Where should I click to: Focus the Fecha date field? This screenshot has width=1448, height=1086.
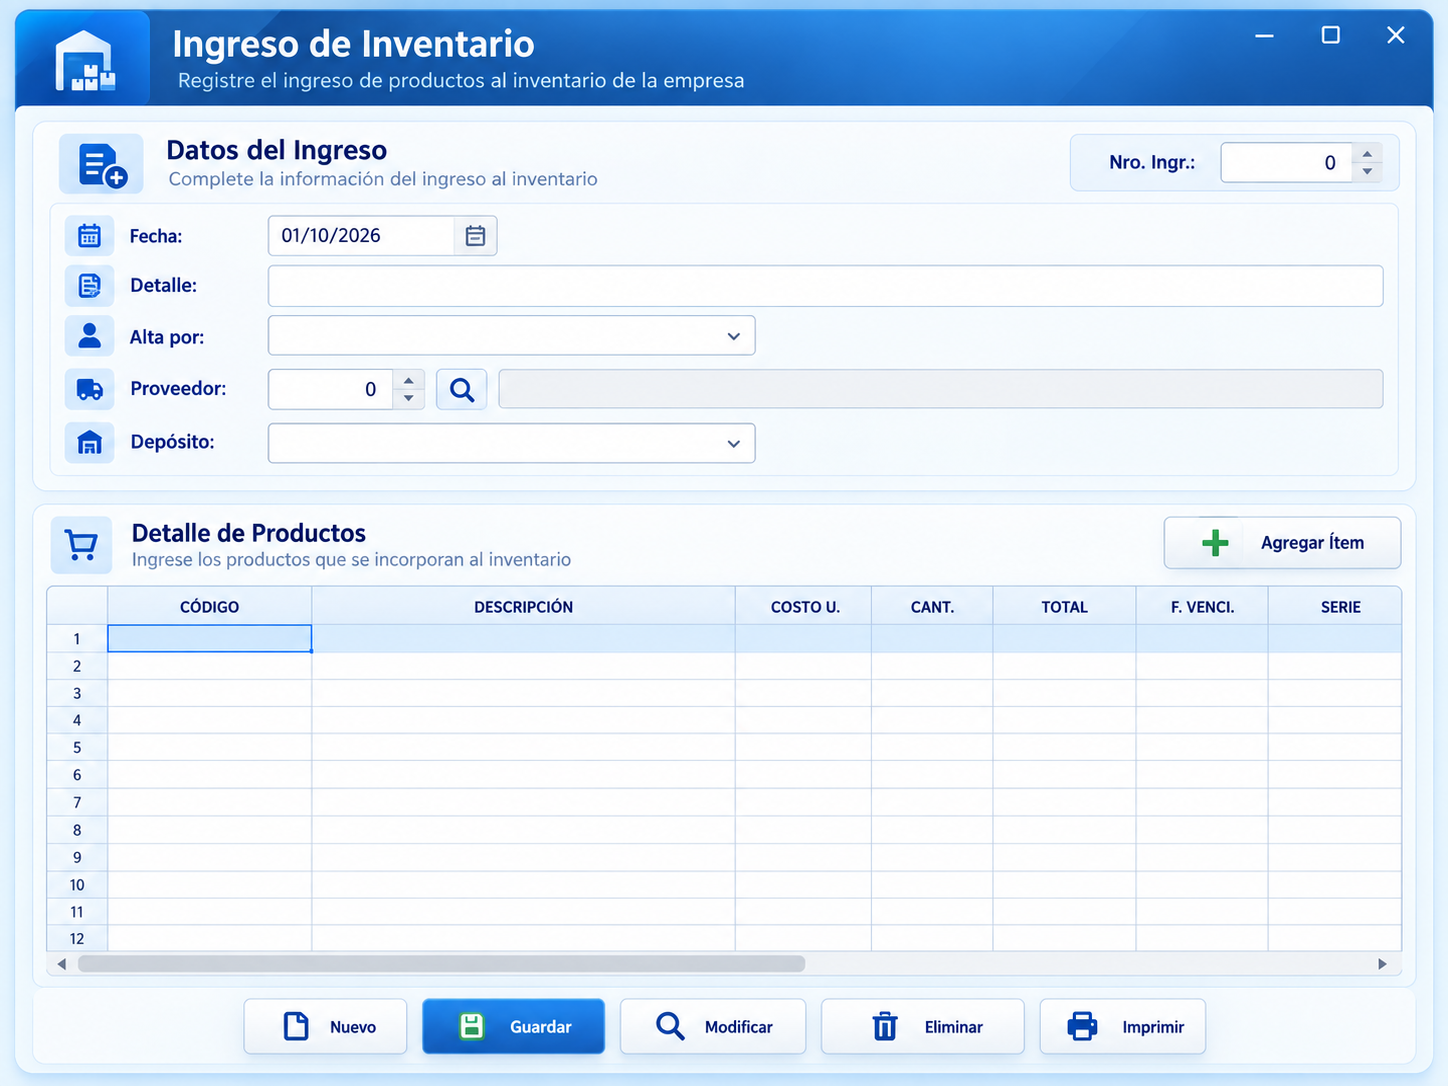[361, 236]
